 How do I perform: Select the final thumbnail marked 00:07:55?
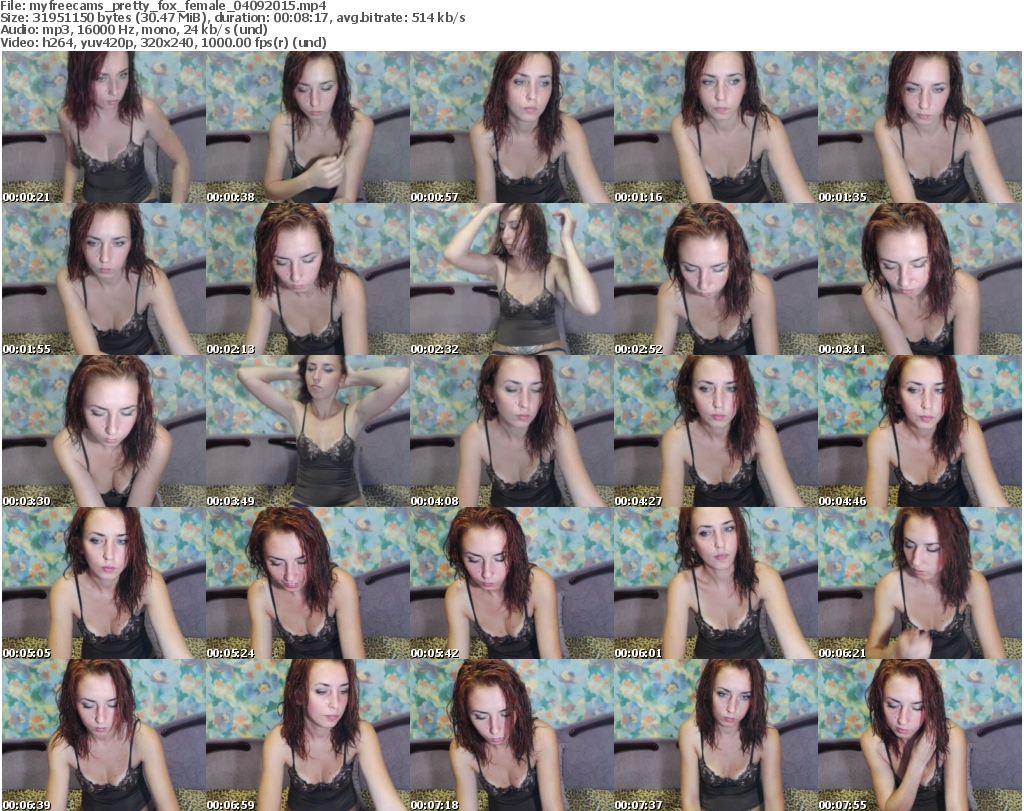coord(920,735)
